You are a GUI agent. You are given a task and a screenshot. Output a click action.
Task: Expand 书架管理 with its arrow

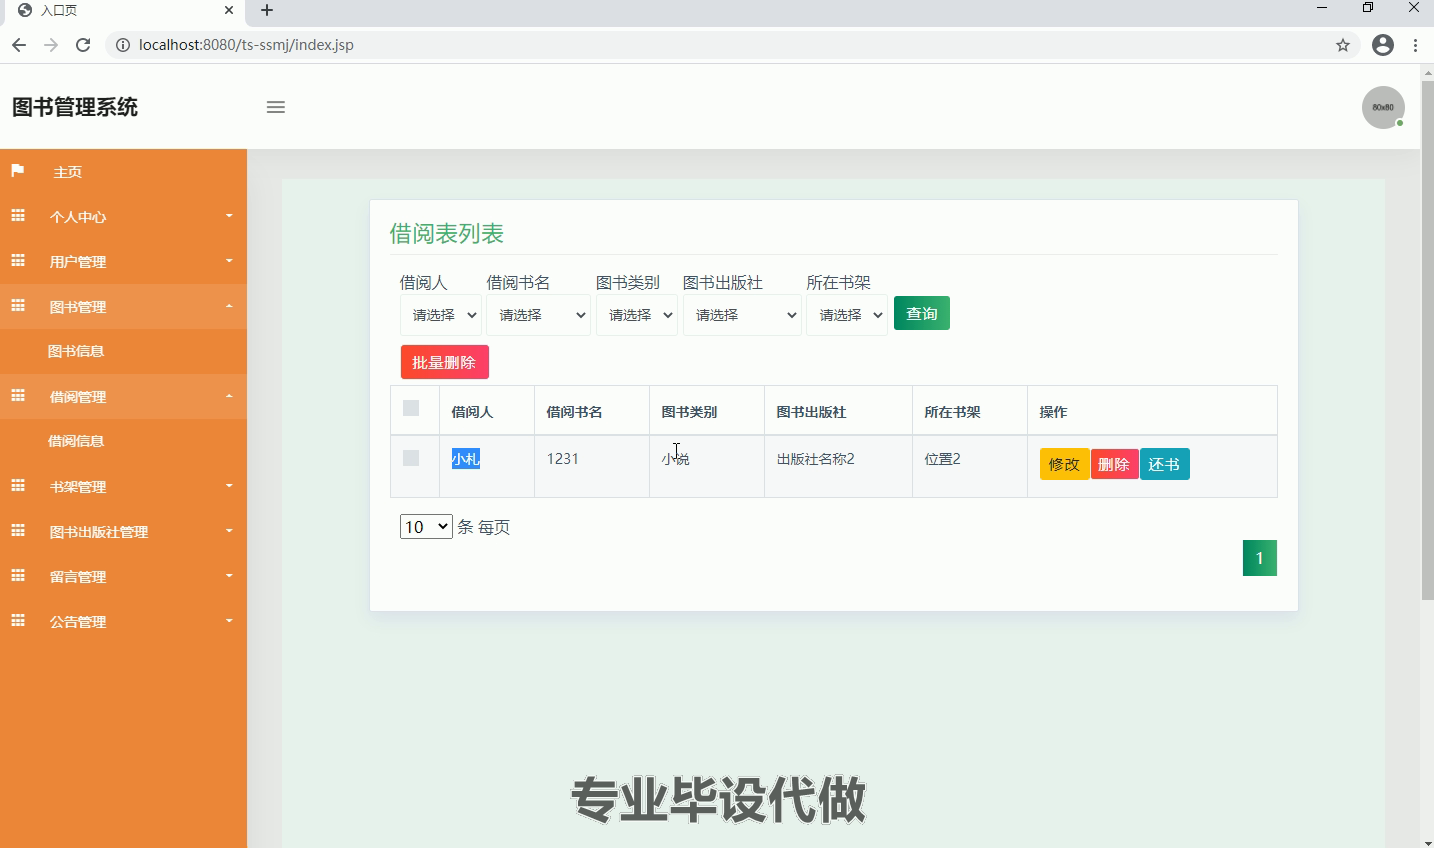click(x=229, y=486)
